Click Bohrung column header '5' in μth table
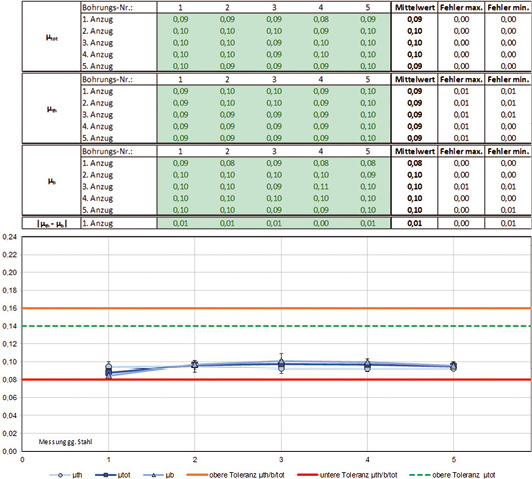Viewport: 532px width, 479px height. click(x=368, y=79)
